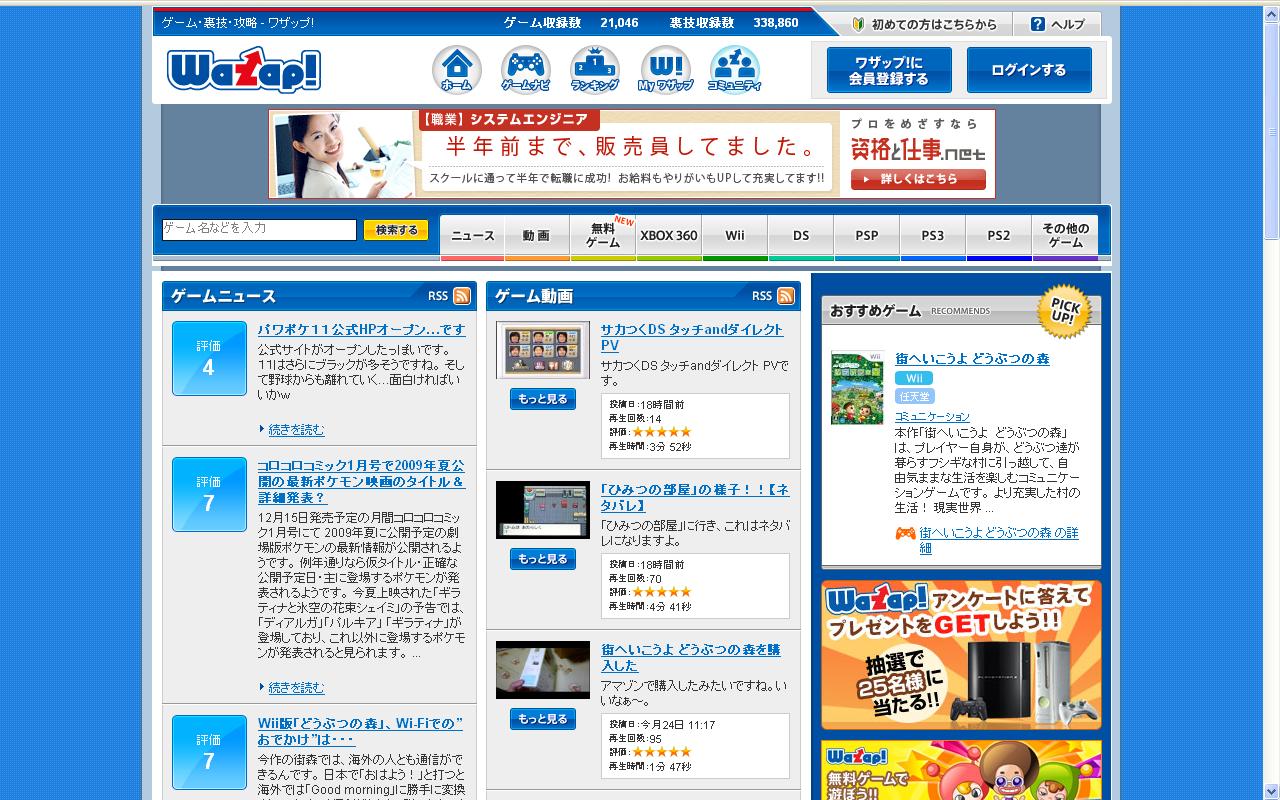Click the rating 7 badge for コロコロコミック article
The image size is (1280, 800).
pos(209,494)
